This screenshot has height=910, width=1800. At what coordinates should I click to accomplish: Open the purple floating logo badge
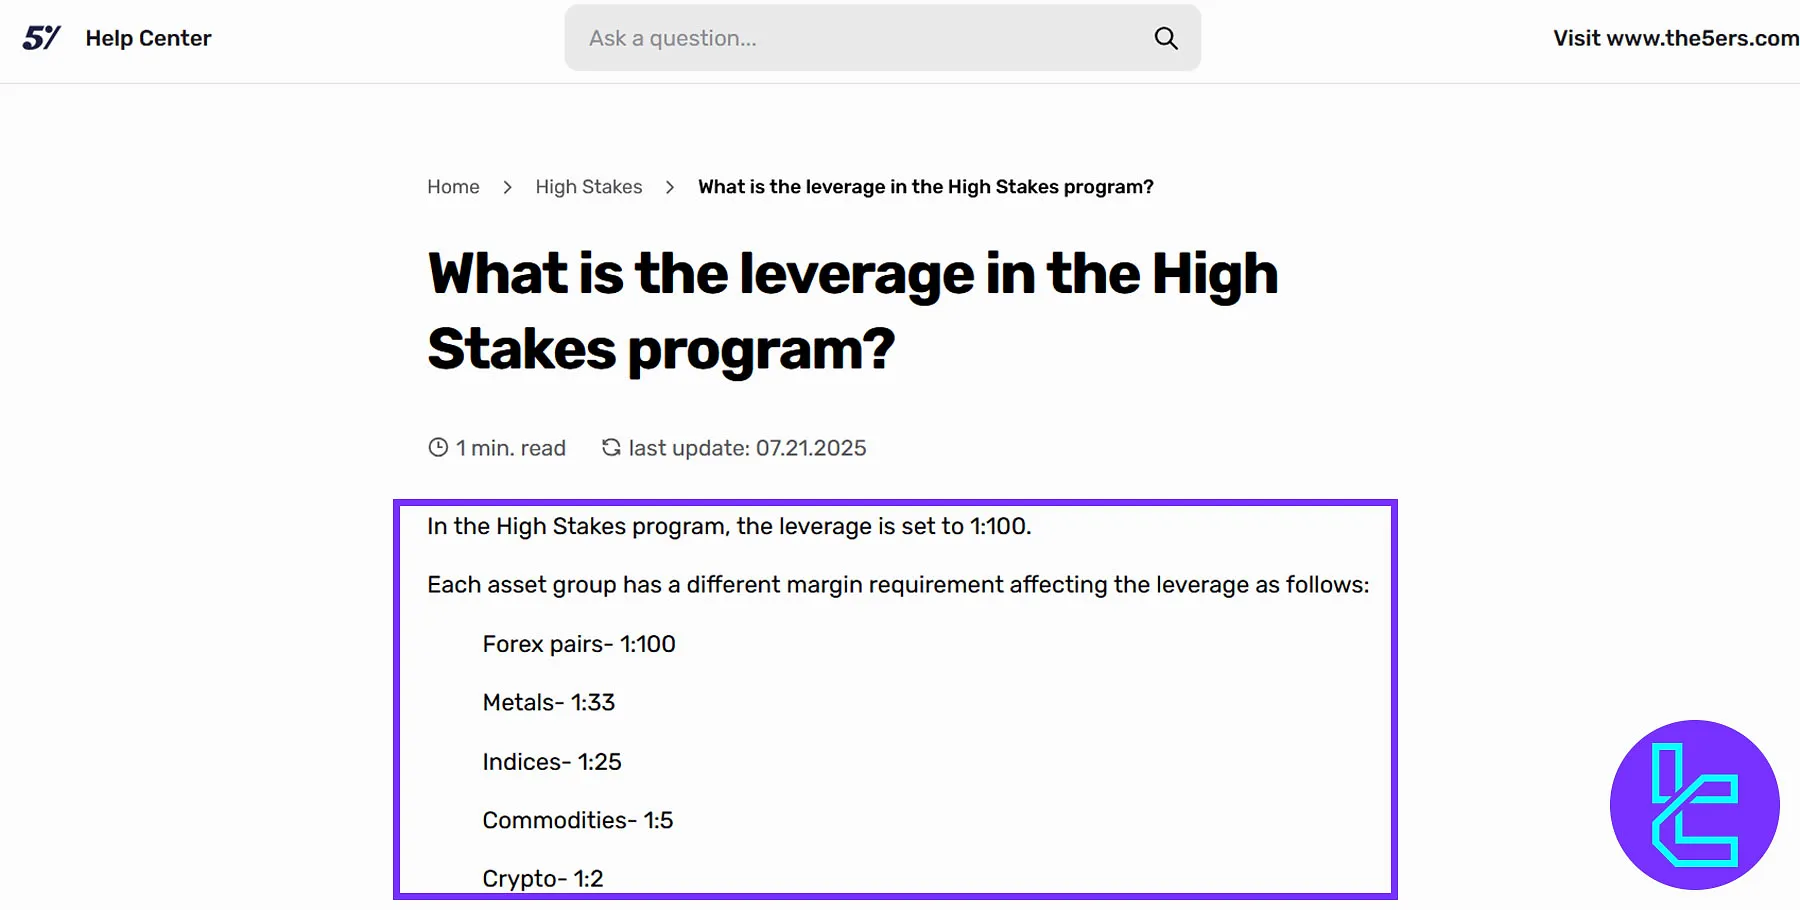pyautogui.click(x=1694, y=805)
